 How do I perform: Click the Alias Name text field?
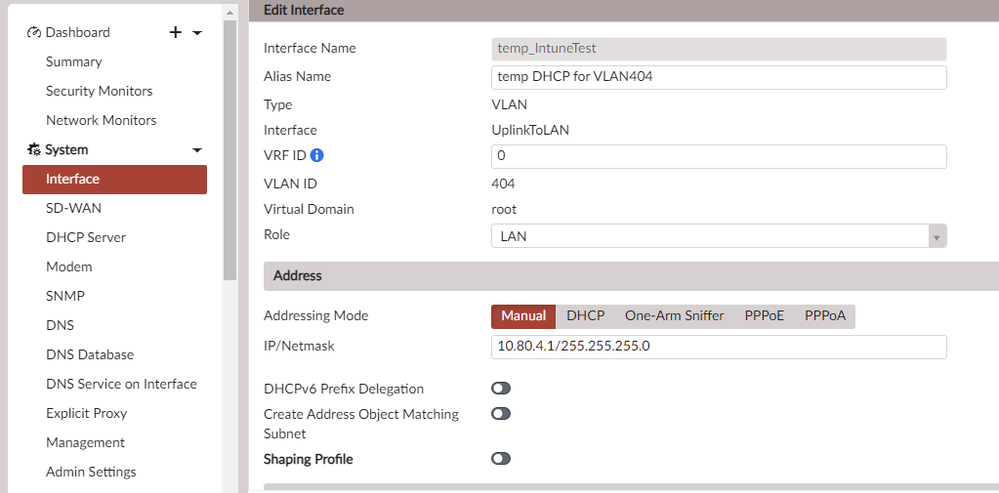point(718,77)
